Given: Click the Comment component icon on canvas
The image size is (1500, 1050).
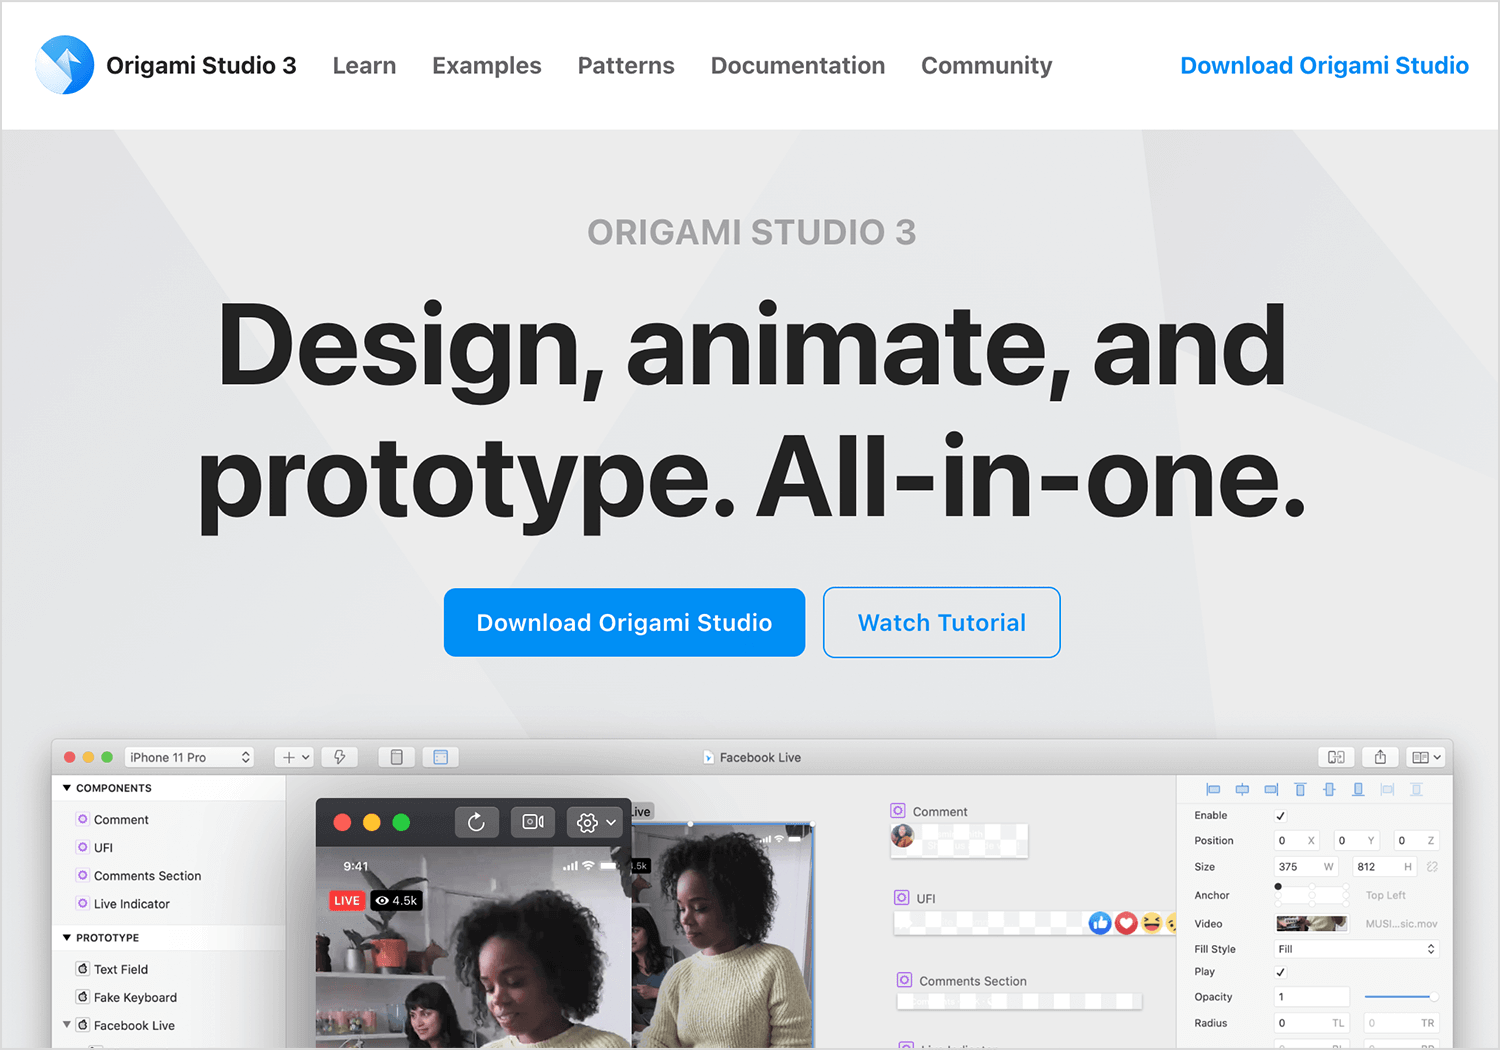Looking at the screenshot, I should pyautogui.click(x=898, y=811).
